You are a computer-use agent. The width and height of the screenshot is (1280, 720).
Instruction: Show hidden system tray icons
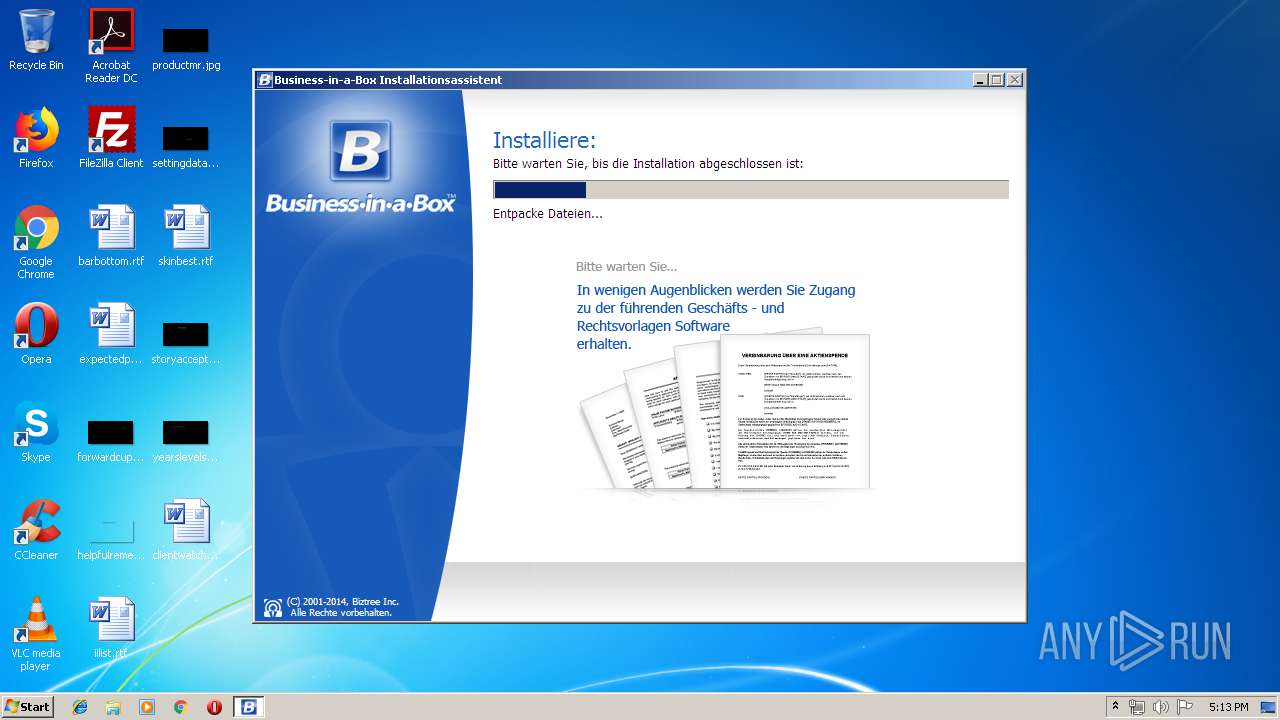[1115, 707]
